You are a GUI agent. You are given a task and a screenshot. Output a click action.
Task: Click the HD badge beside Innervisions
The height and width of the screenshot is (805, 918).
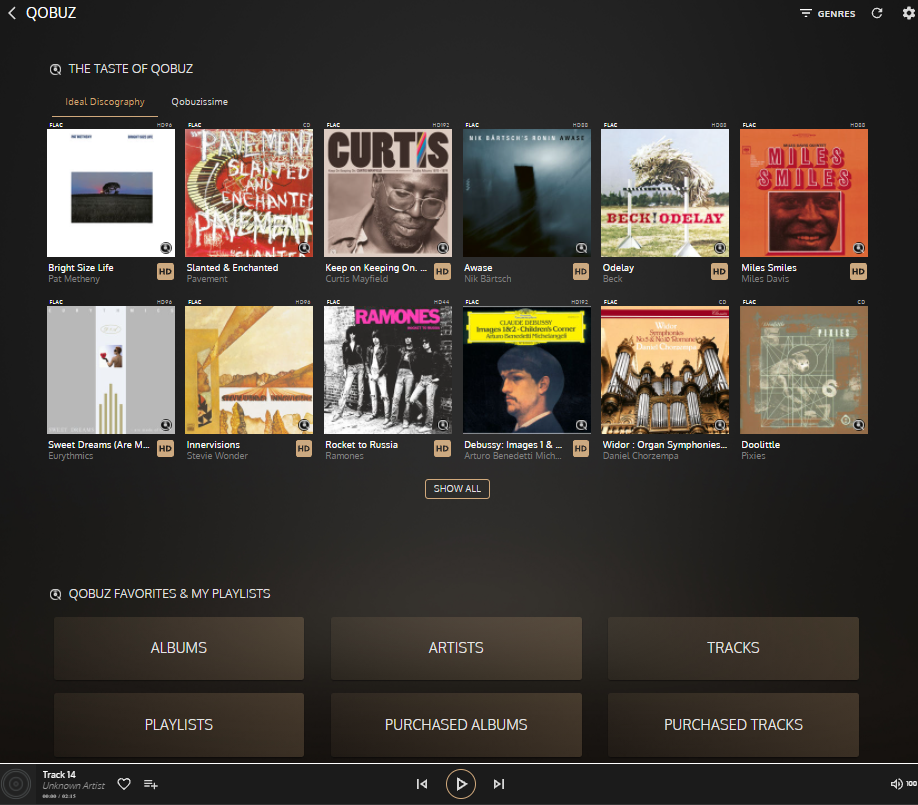pos(304,448)
